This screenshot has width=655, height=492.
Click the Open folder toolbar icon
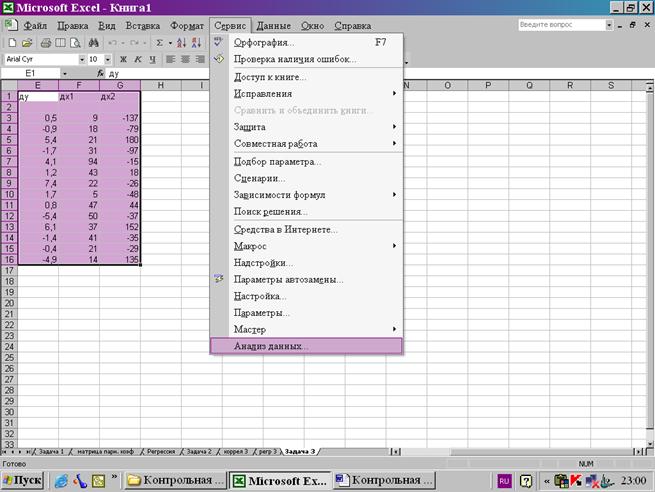point(27,43)
